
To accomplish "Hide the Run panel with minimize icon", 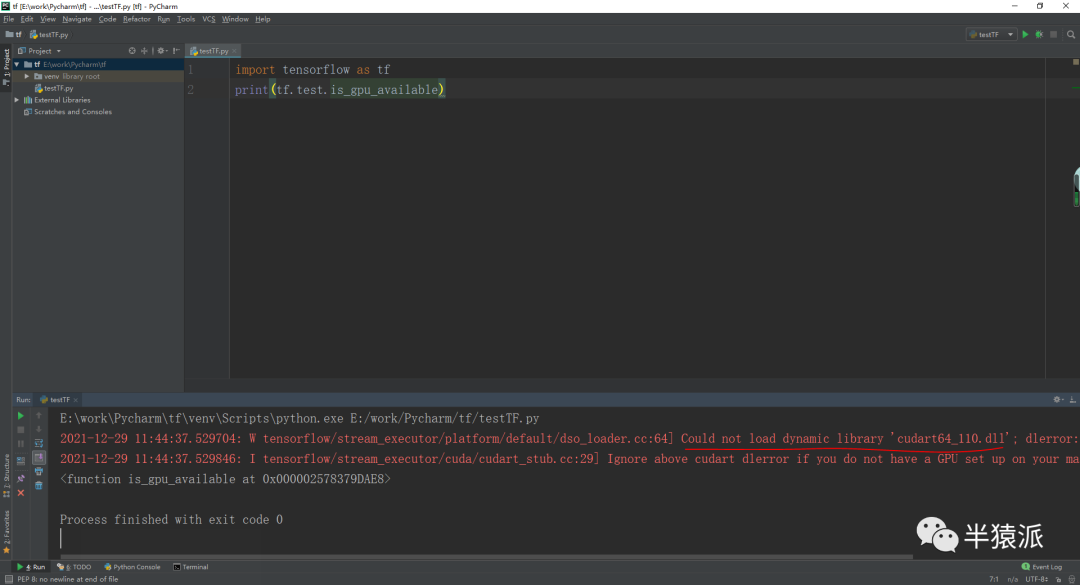I will coord(1072,400).
